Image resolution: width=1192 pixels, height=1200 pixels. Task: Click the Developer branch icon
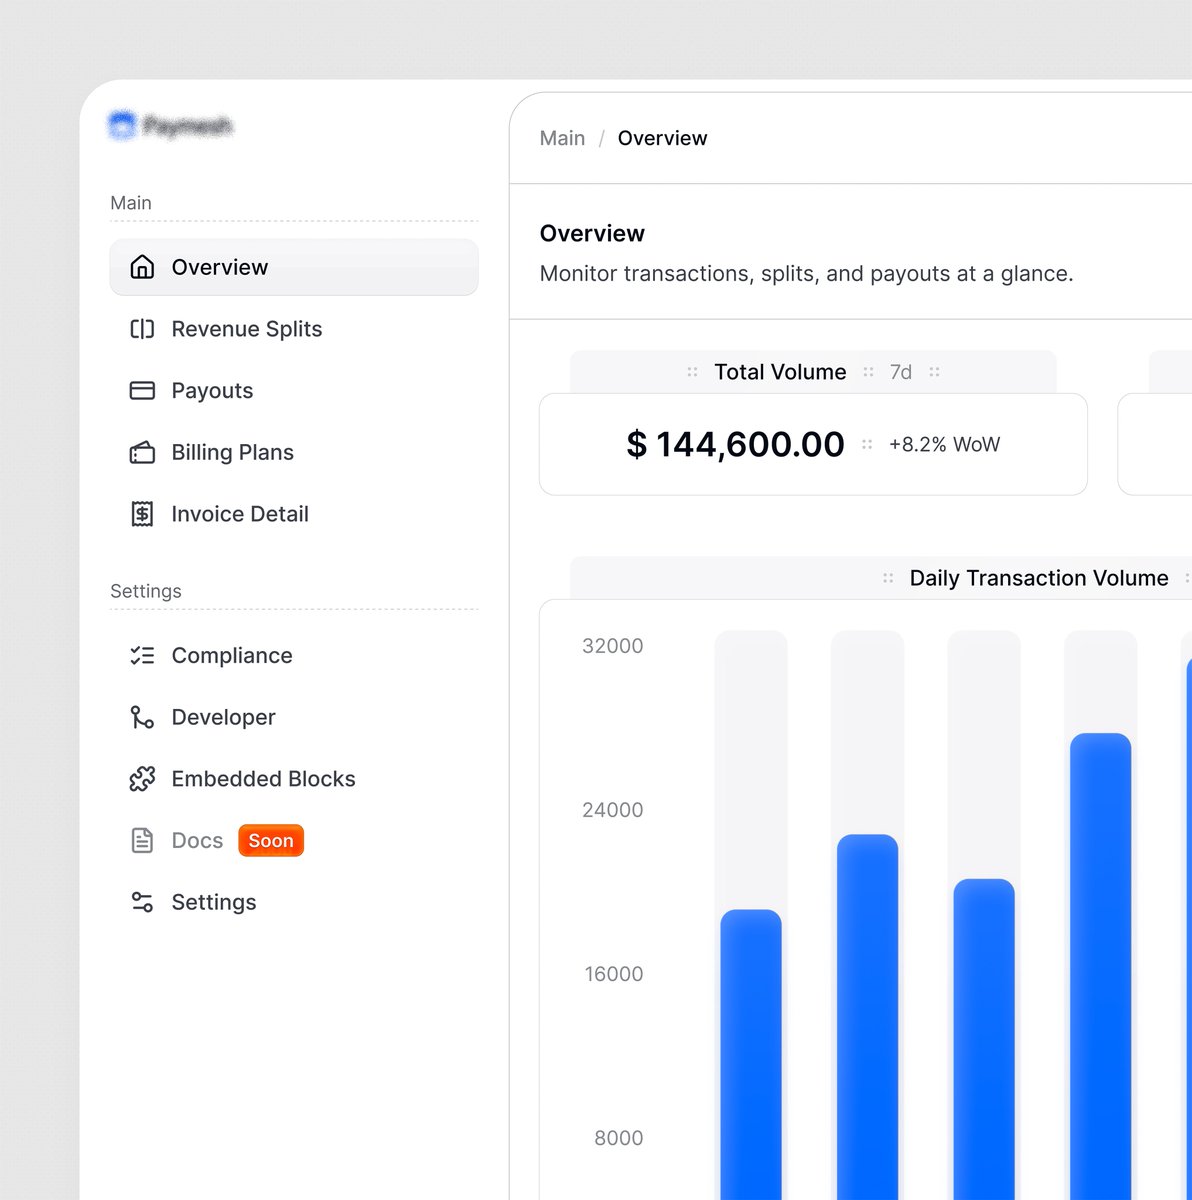142,717
